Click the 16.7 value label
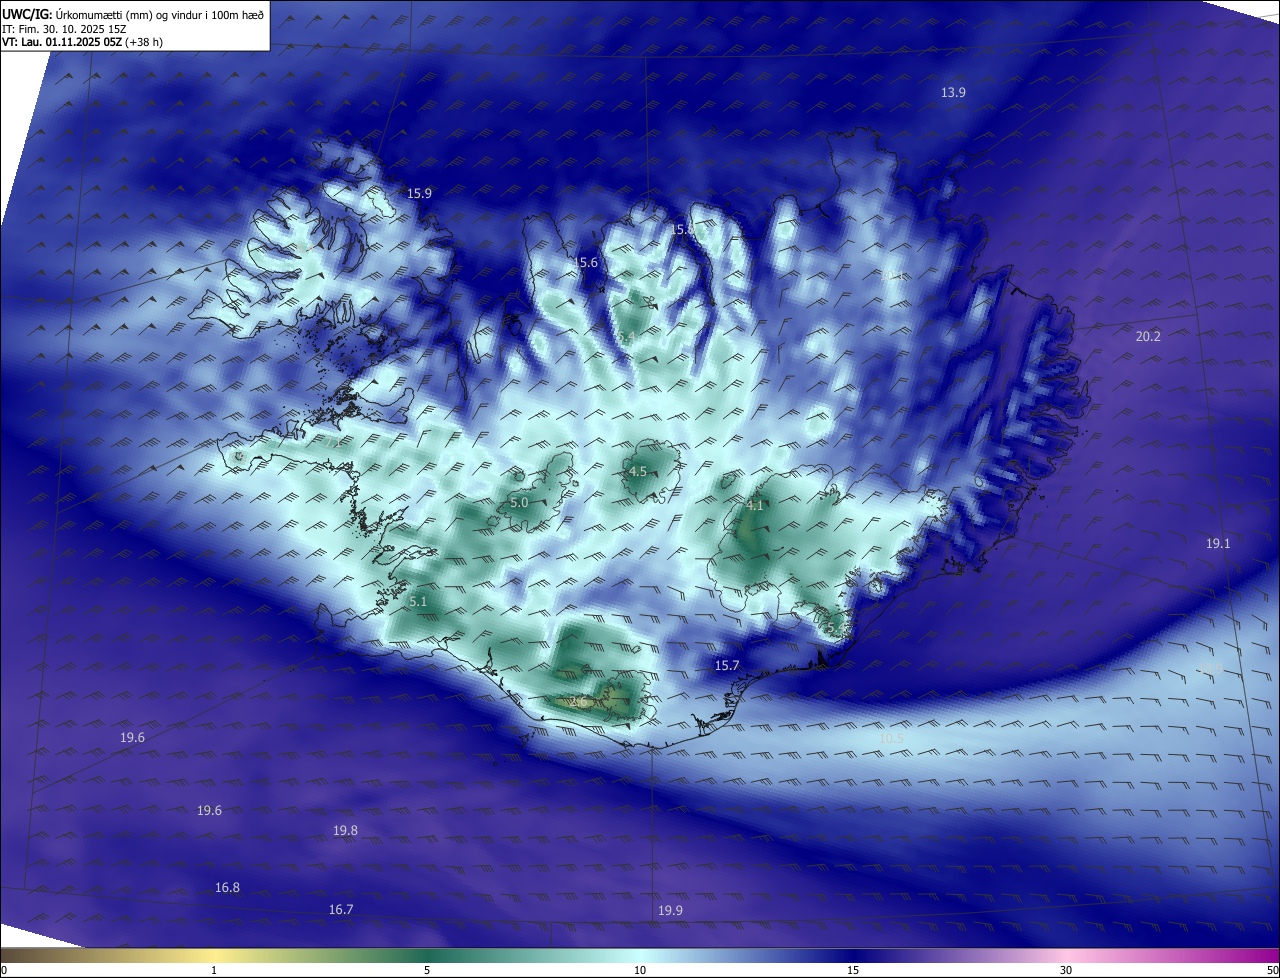The width and height of the screenshot is (1280, 978). tap(341, 909)
